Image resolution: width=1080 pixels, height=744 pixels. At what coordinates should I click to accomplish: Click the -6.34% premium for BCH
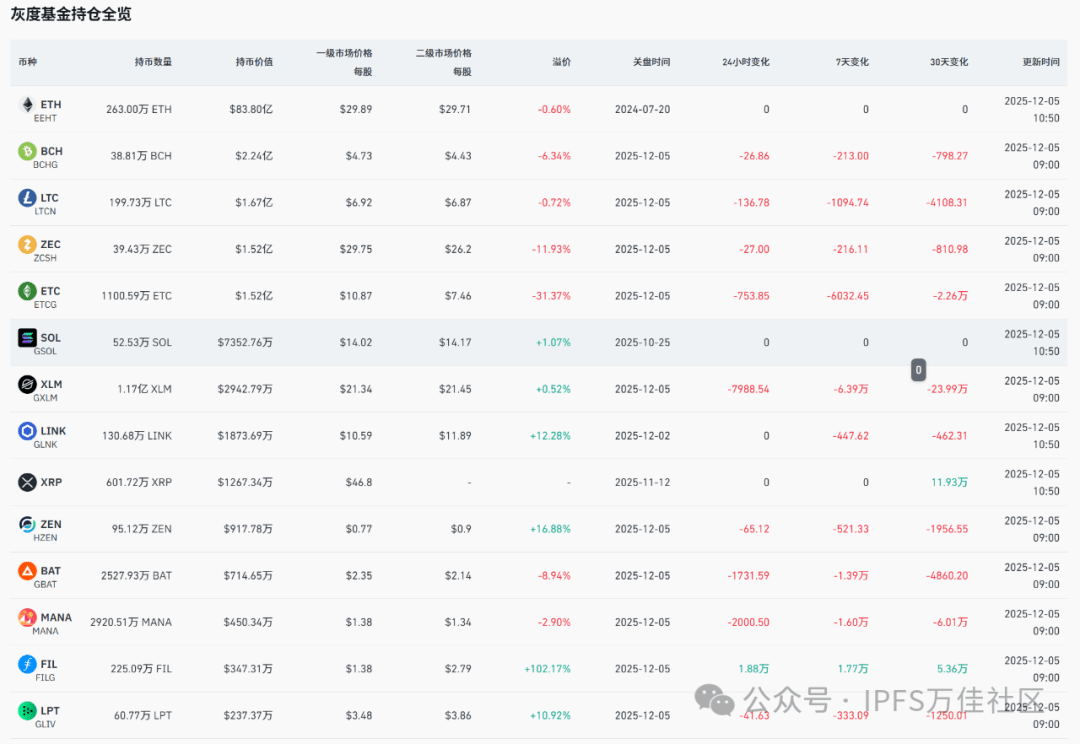click(554, 156)
